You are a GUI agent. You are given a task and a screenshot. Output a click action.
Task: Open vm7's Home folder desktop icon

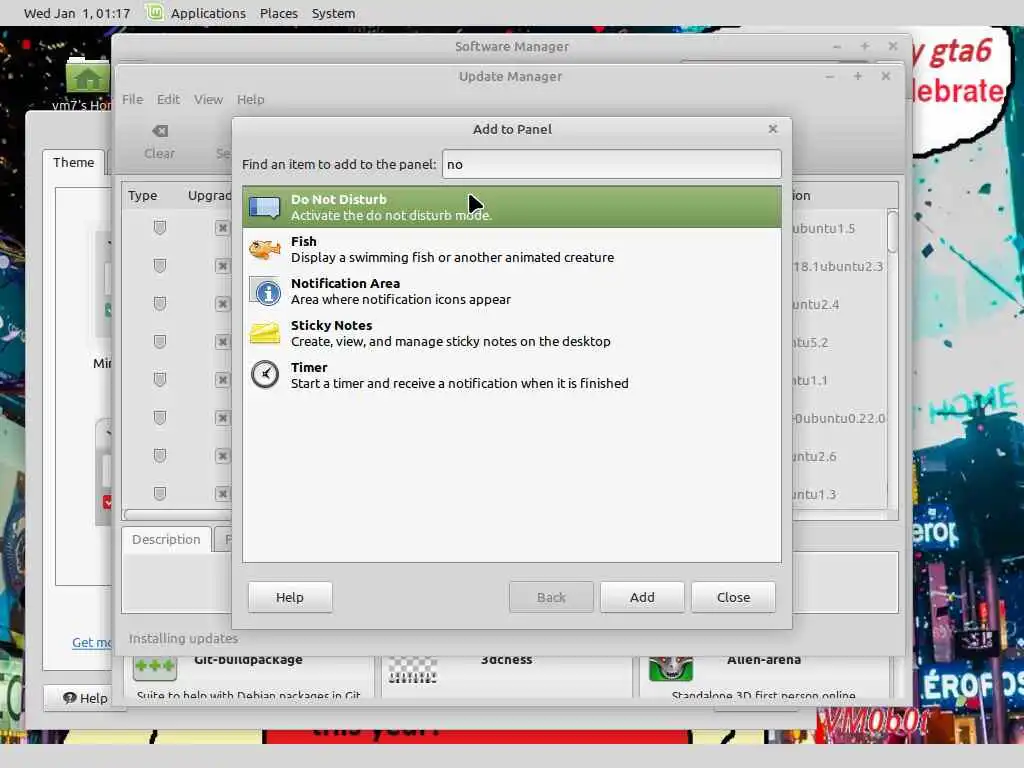click(88, 78)
